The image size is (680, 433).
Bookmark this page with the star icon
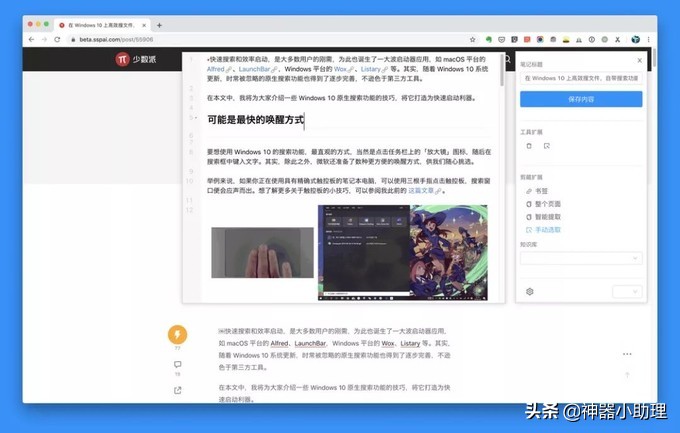pos(473,39)
